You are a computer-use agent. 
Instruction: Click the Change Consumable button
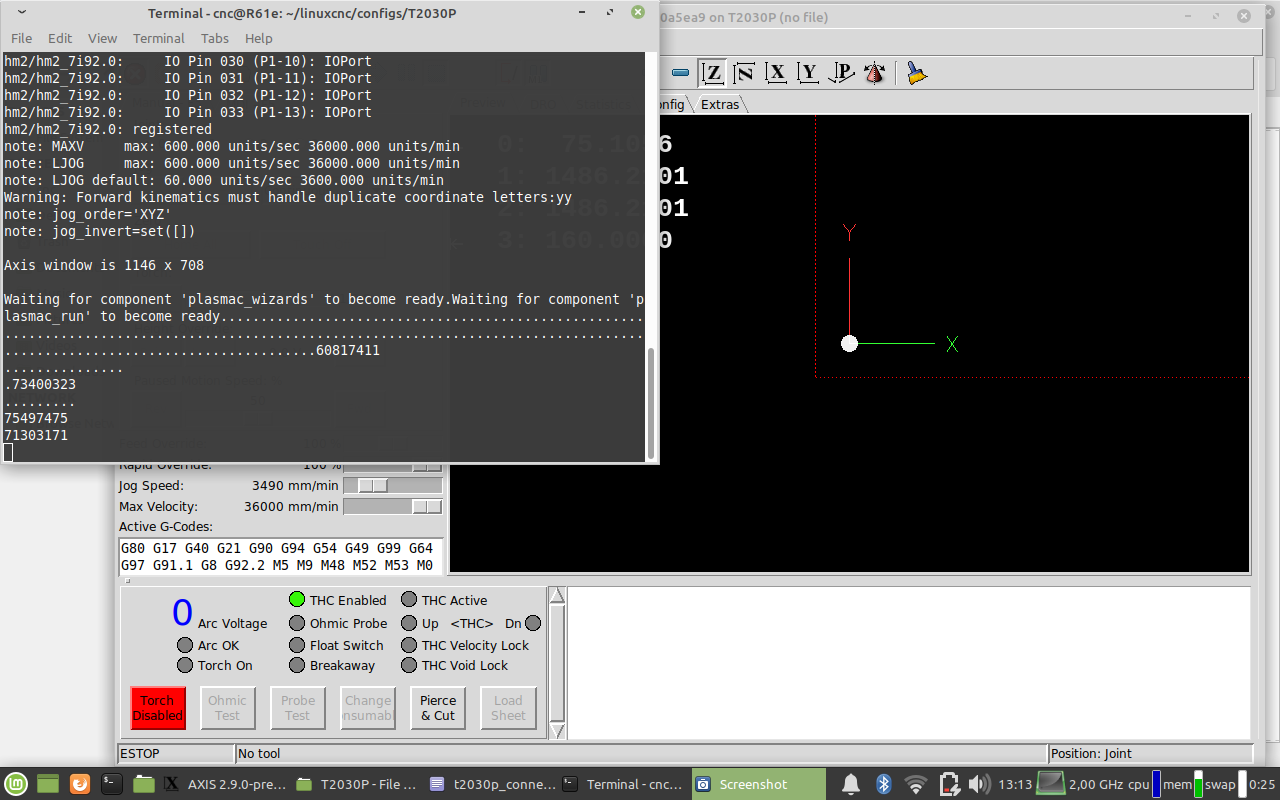pyautogui.click(x=368, y=708)
